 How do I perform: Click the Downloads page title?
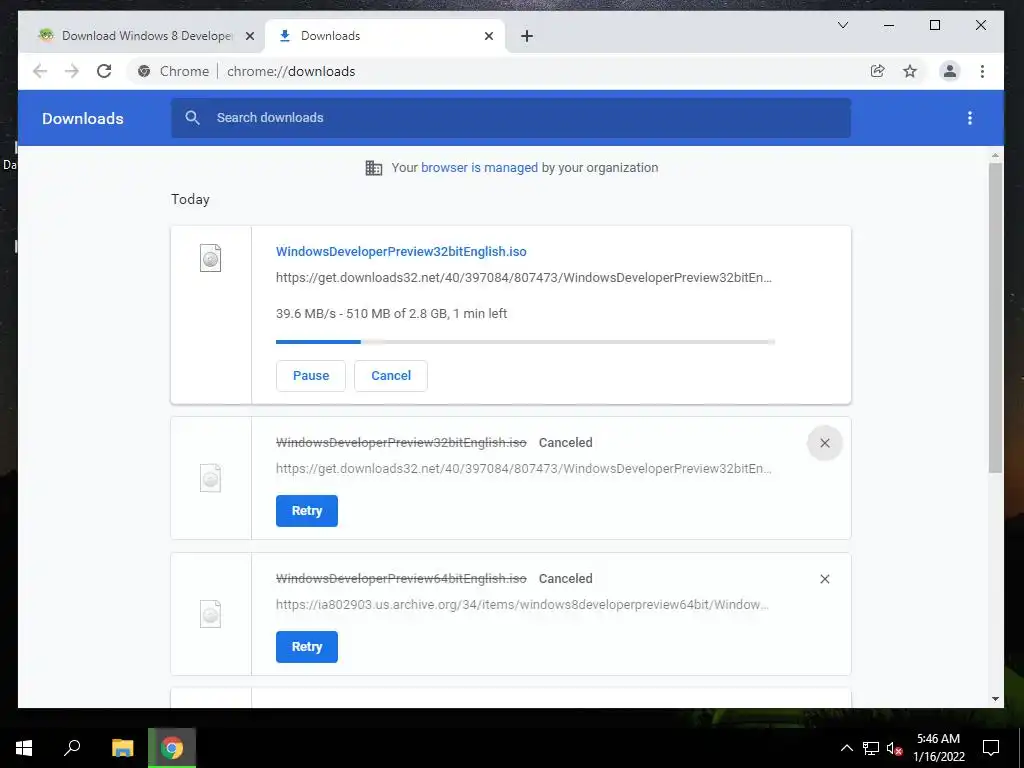click(83, 118)
